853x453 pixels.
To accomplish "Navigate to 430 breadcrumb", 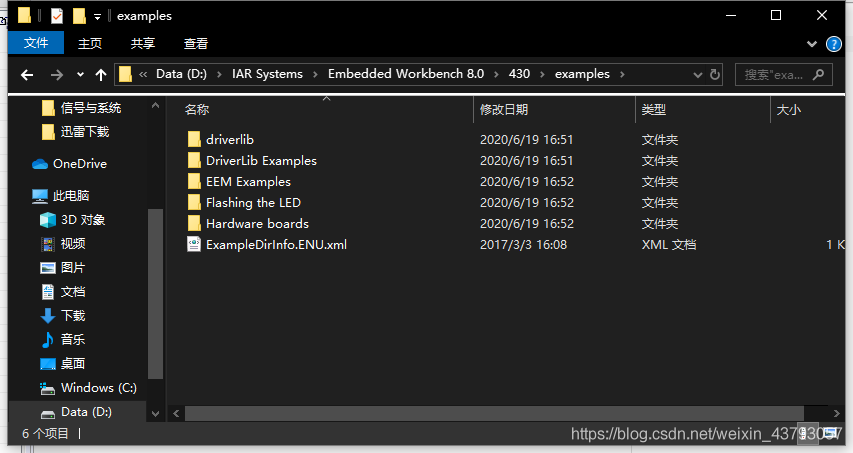I will [x=519, y=74].
